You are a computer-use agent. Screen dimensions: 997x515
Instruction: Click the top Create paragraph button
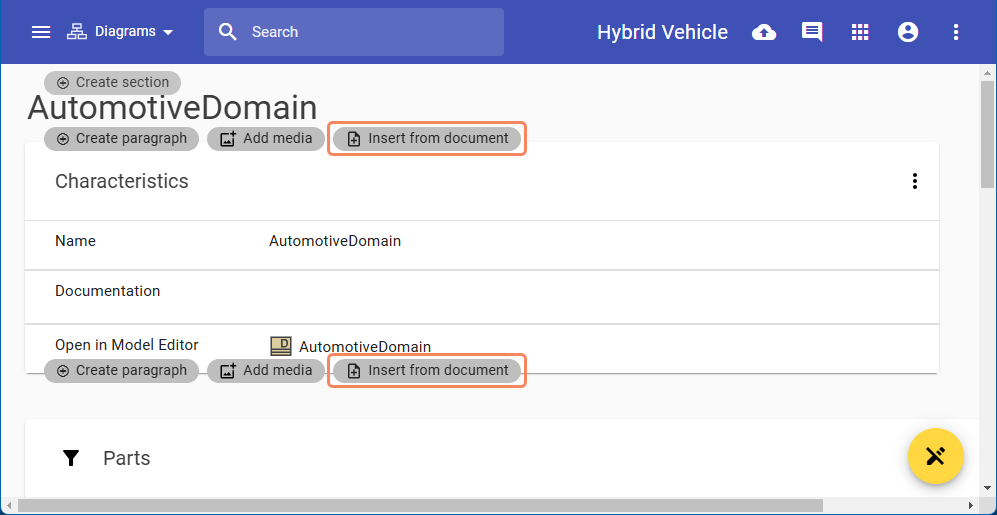tap(122, 139)
